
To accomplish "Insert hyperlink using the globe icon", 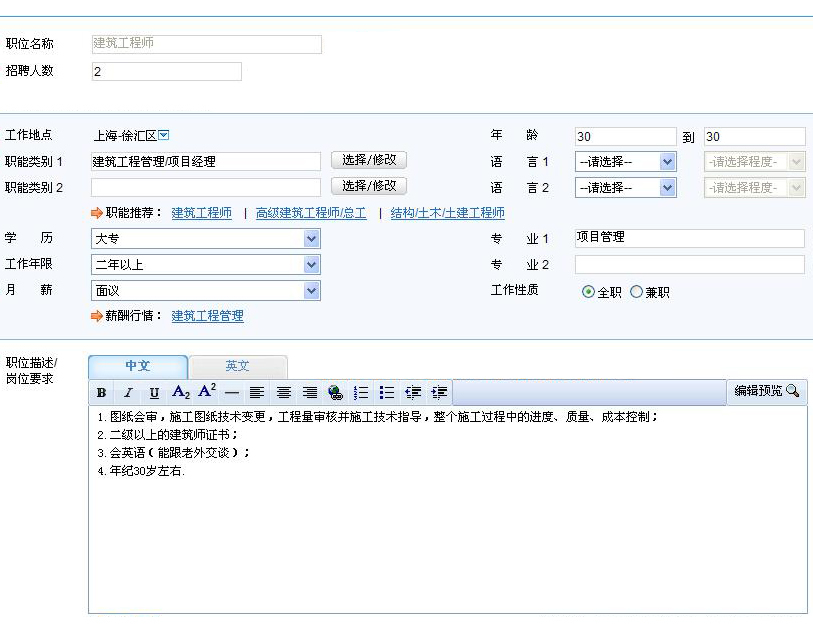I will [x=336, y=393].
